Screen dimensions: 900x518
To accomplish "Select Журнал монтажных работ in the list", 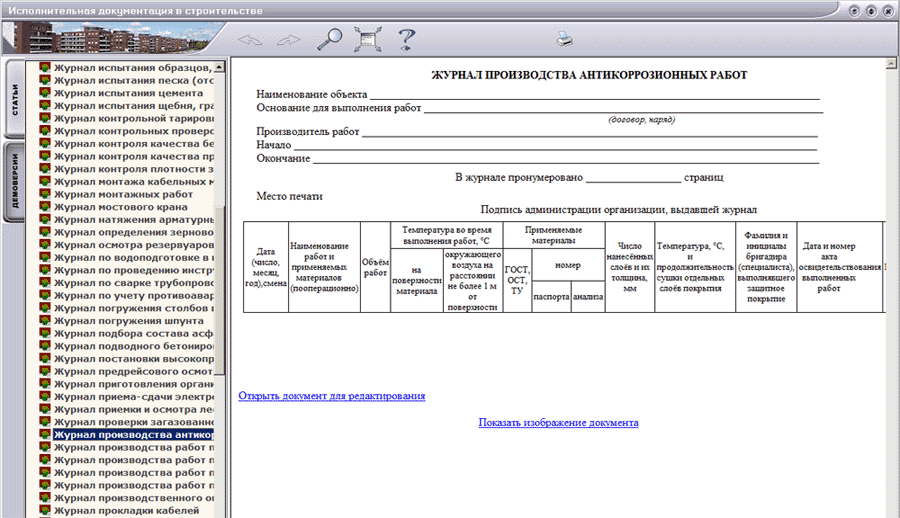I will click(123, 194).
